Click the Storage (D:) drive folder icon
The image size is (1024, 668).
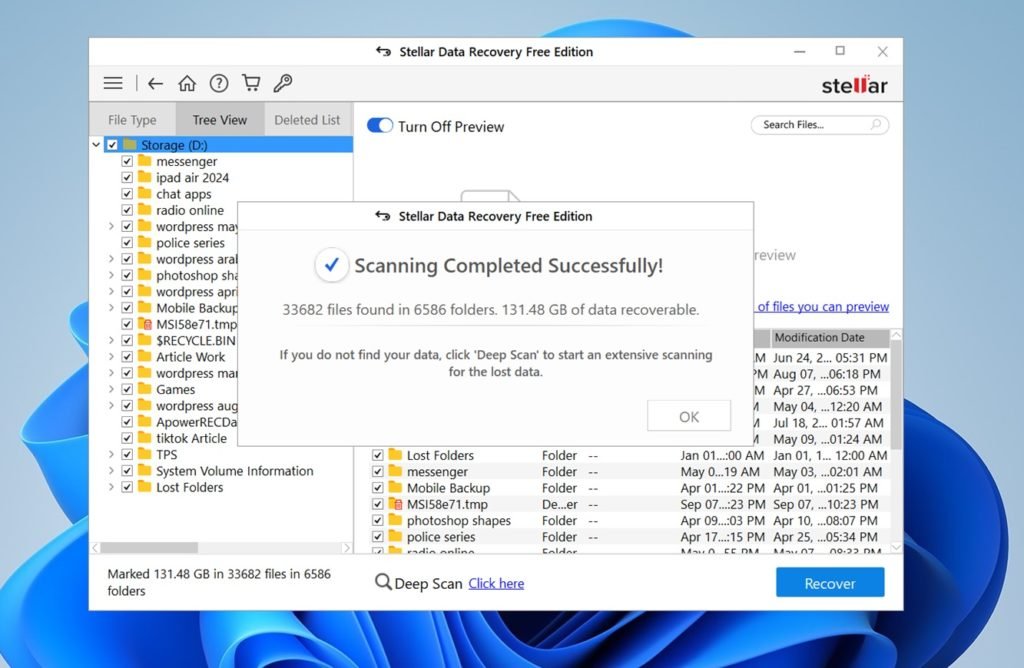pyautogui.click(x=130, y=144)
